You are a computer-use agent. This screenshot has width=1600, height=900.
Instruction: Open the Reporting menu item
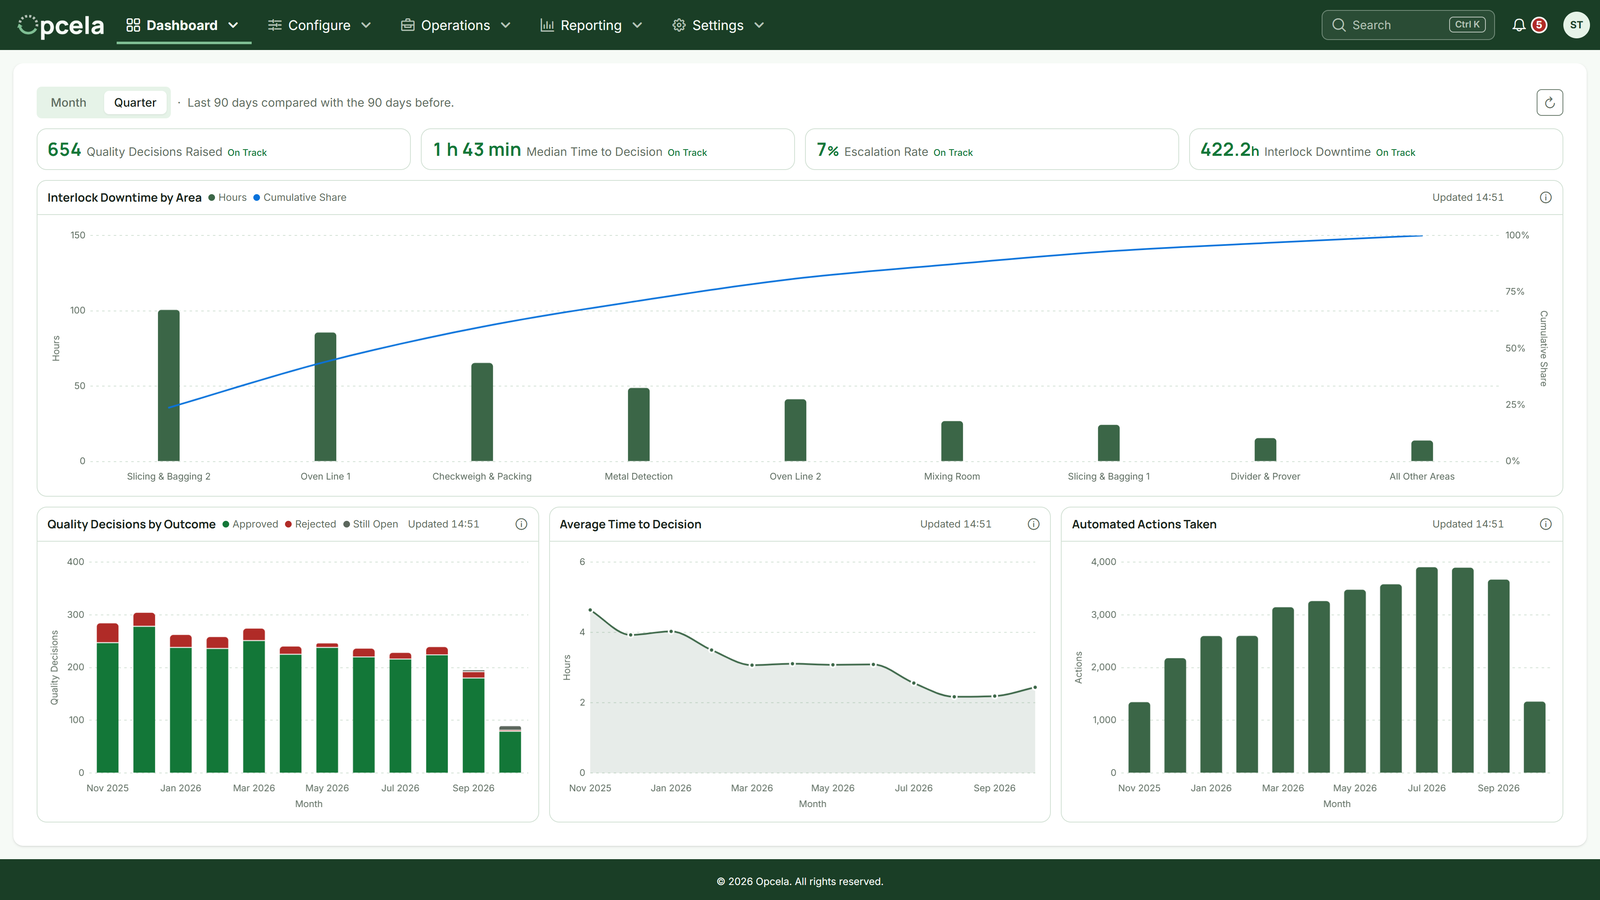tap(591, 25)
